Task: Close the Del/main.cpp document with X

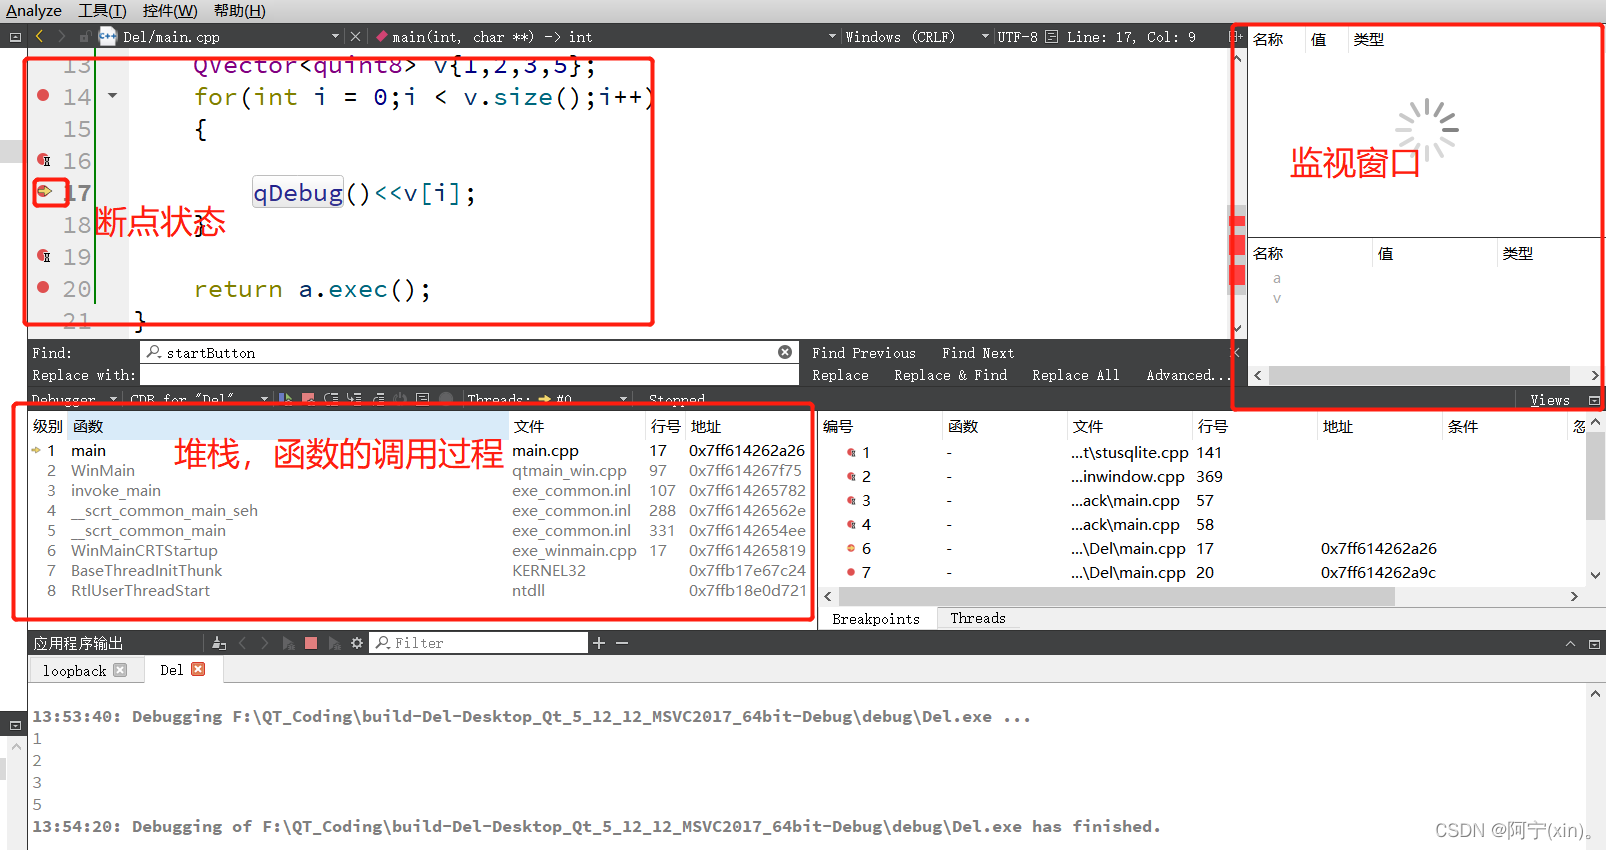Action: point(355,36)
